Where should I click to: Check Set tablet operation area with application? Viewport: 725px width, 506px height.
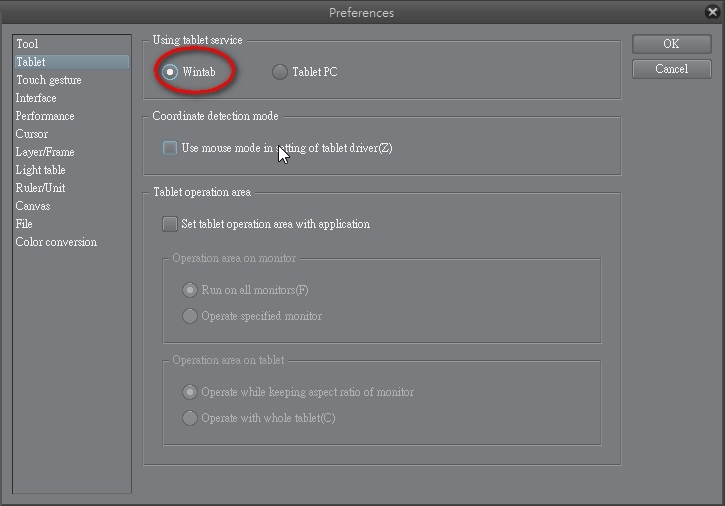(x=170, y=224)
